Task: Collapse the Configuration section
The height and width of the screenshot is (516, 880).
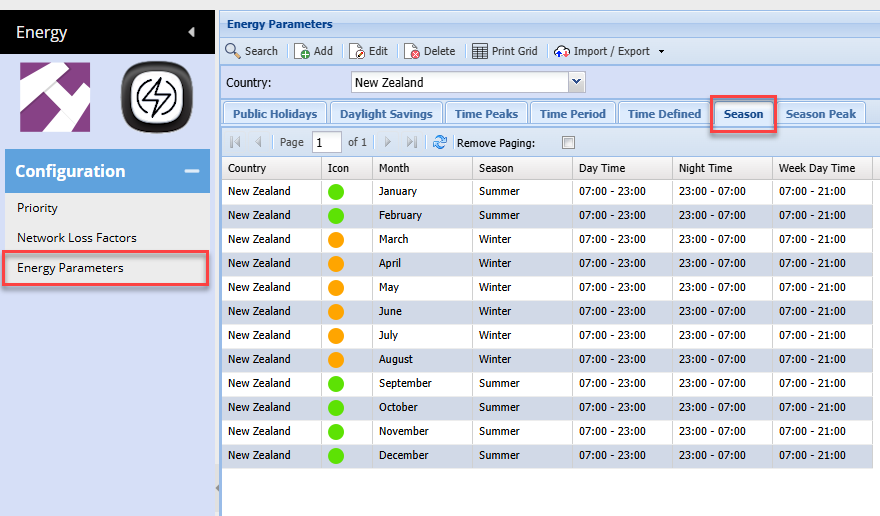Action: pos(191,172)
